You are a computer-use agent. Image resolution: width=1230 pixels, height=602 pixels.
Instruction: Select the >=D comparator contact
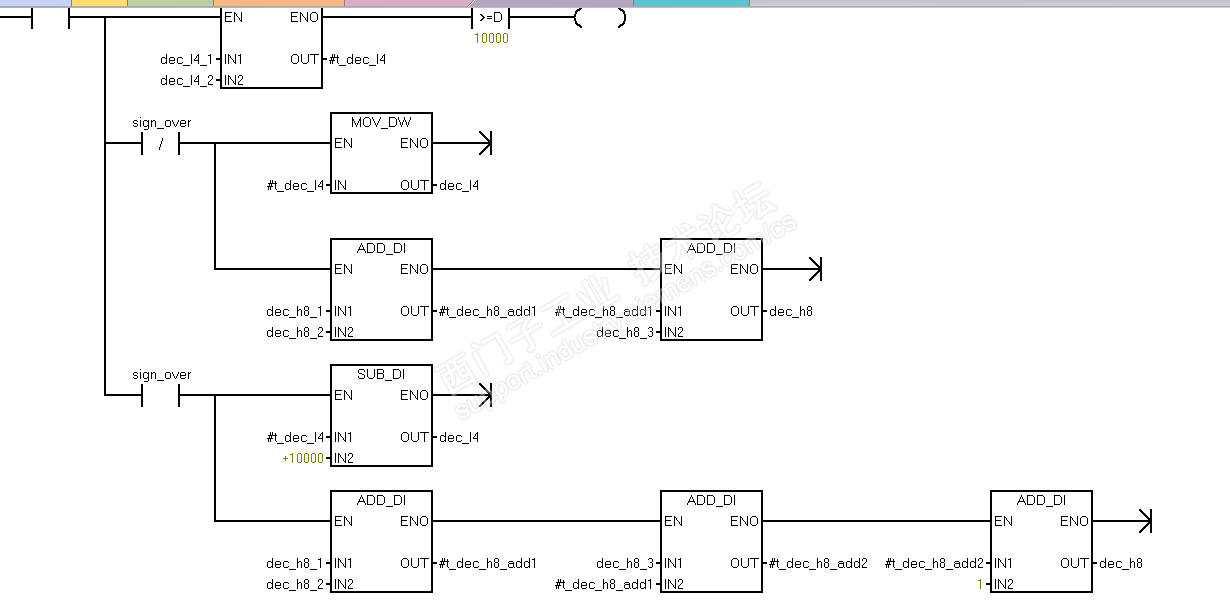click(x=491, y=18)
